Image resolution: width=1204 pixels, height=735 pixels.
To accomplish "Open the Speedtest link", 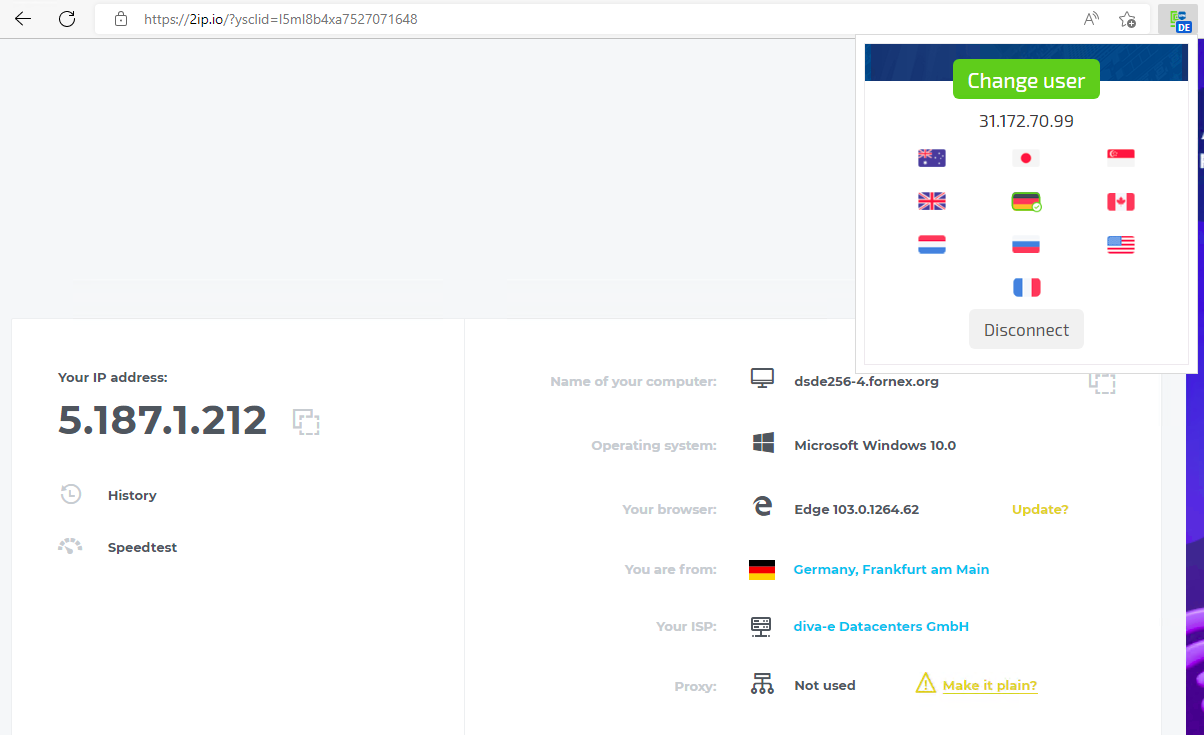I will [x=142, y=547].
